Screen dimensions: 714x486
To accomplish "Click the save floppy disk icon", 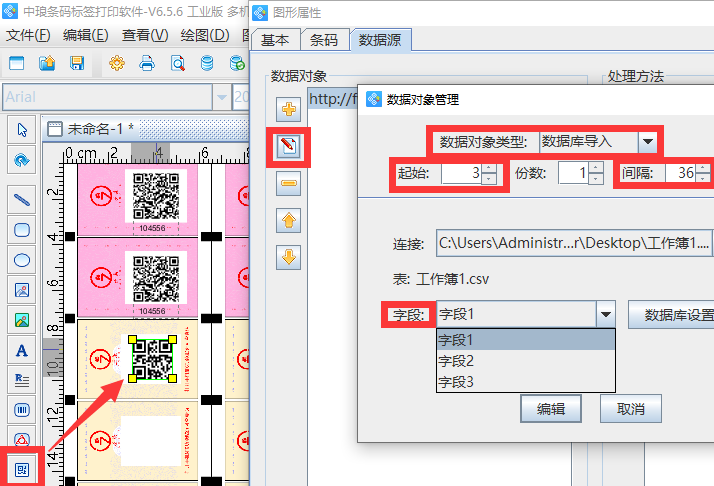I will tap(77, 63).
